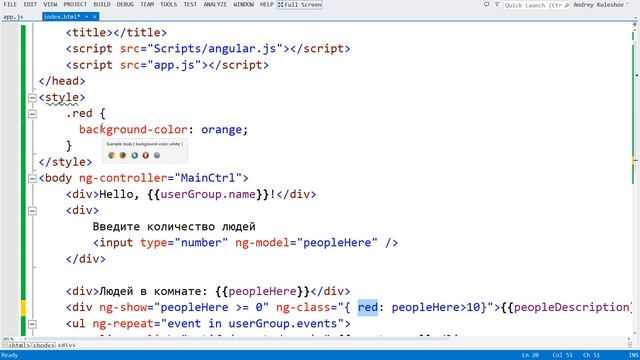This screenshot has width=640, height=360.
Task: Open the DEBUG menu
Action: coord(125,4)
